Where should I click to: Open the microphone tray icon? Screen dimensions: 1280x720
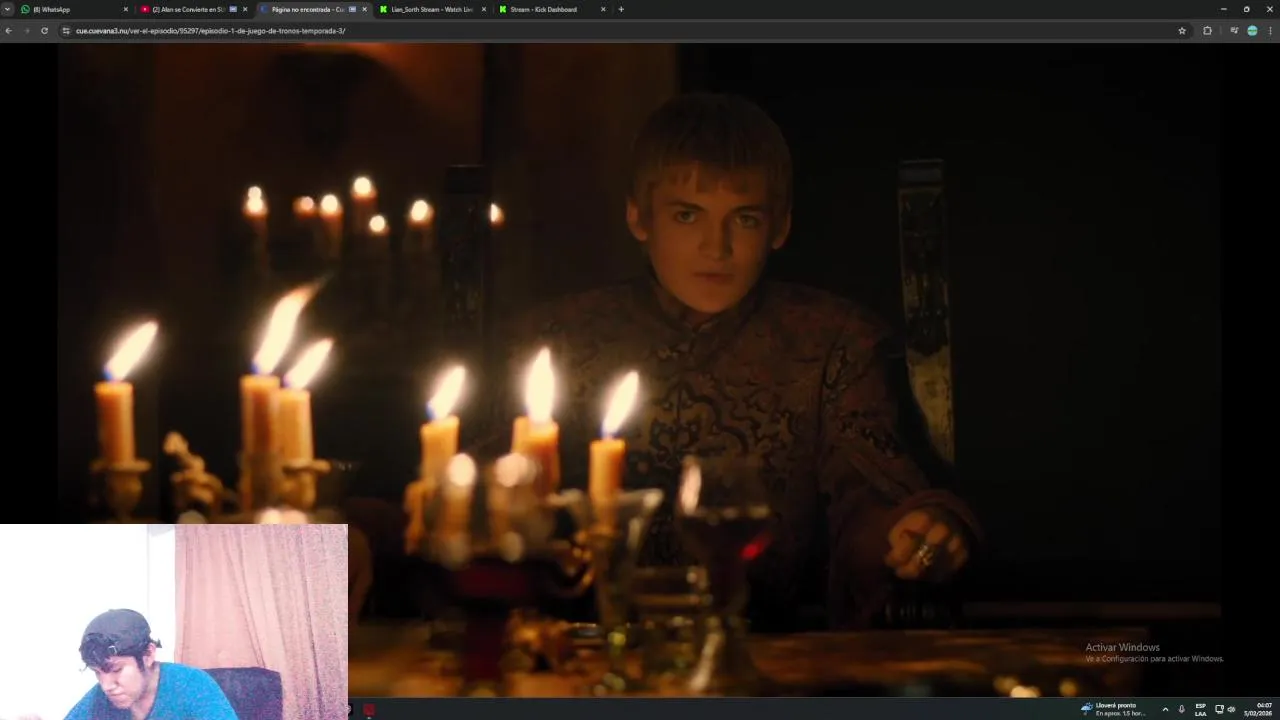click(1182, 710)
